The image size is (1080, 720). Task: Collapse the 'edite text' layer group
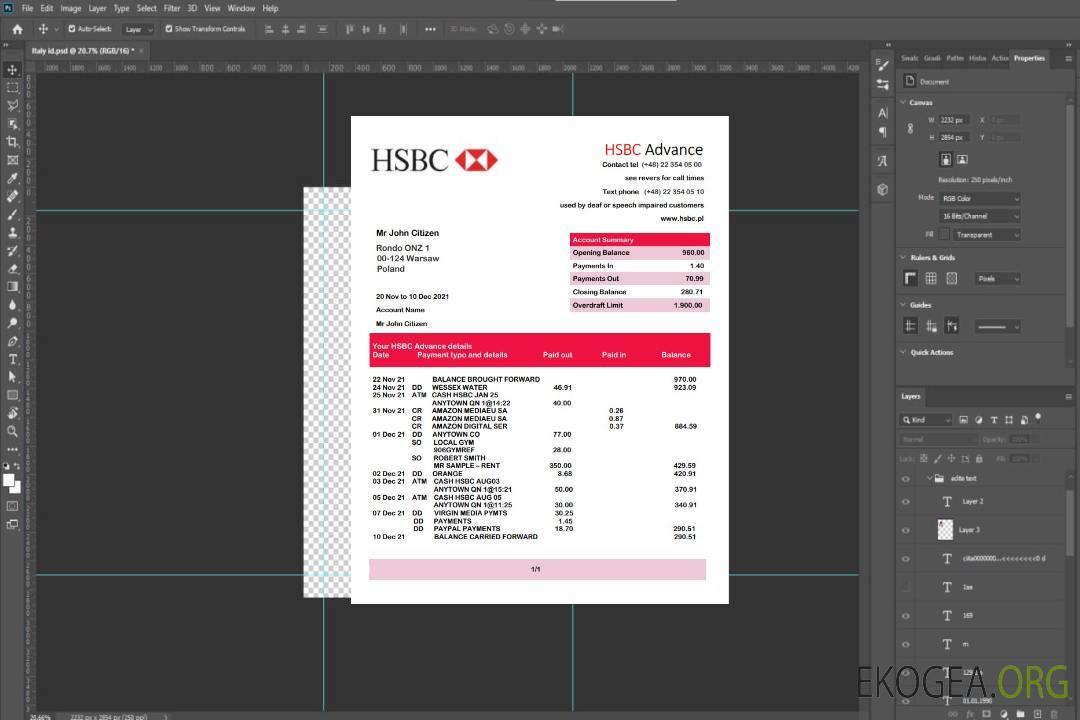point(929,478)
